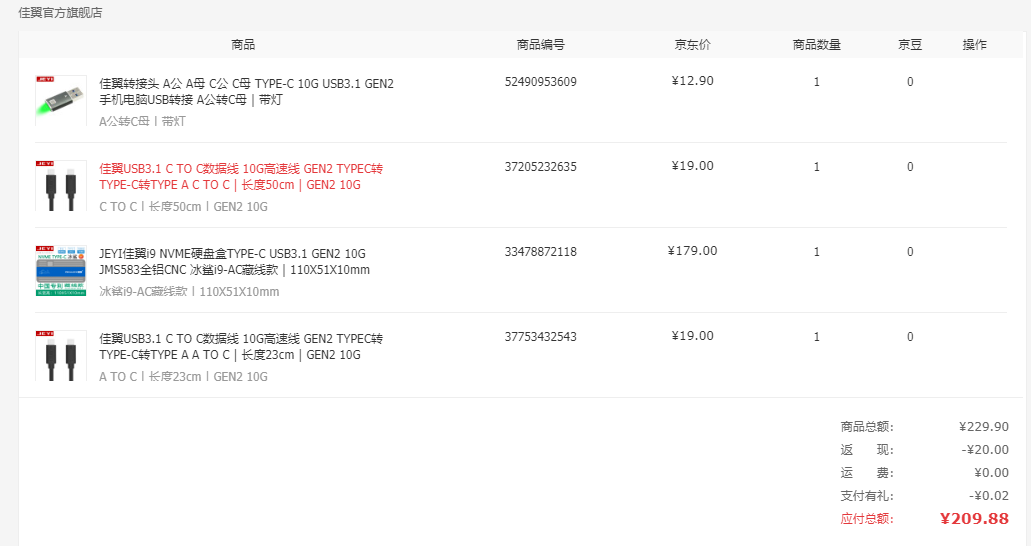
Task: Click the 应付总额 ¥209.88 total amount
Action: (974, 518)
